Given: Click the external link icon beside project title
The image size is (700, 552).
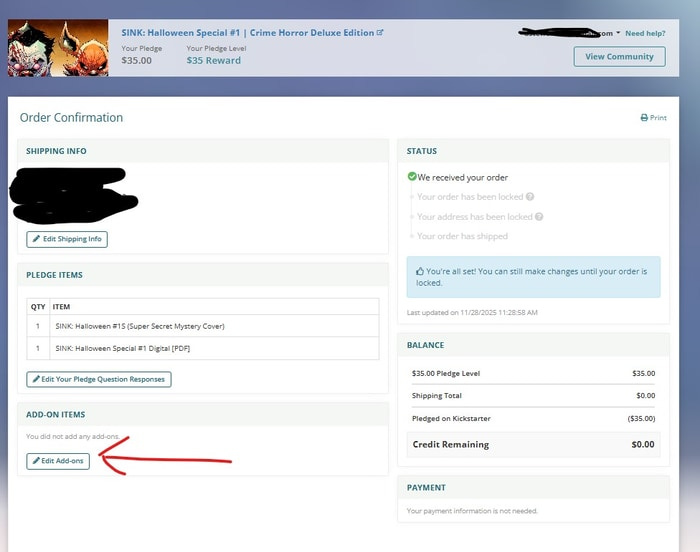Looking at the screenshot, I should click(380, 32).
